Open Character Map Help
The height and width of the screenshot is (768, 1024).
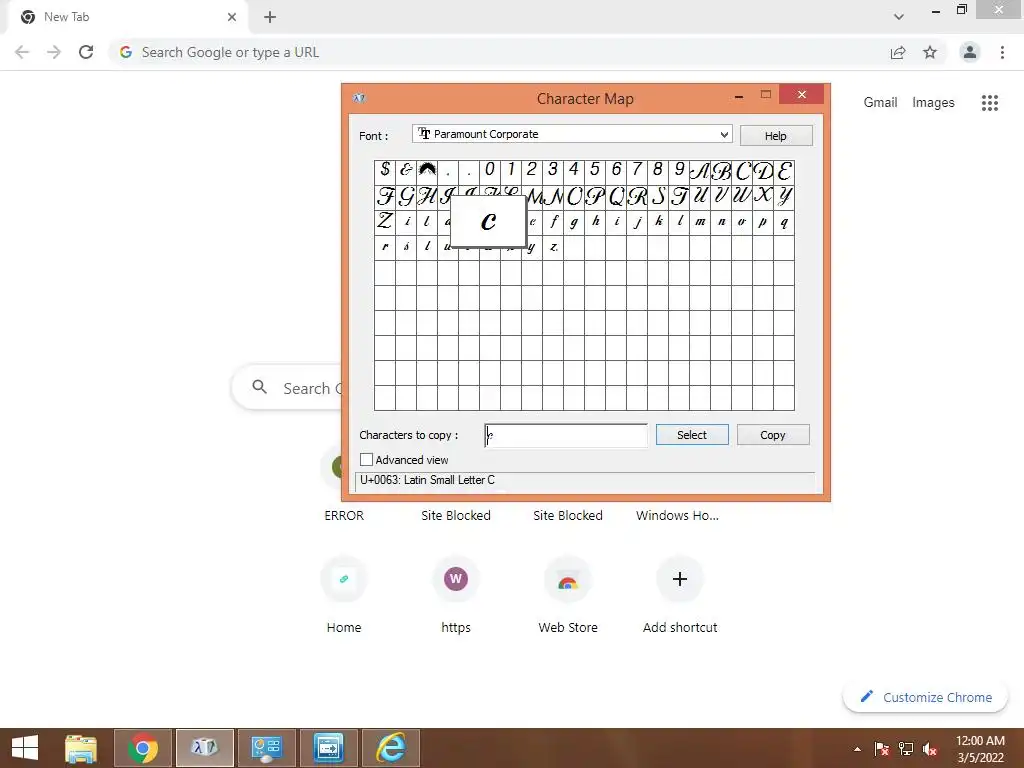click(776, 136)
